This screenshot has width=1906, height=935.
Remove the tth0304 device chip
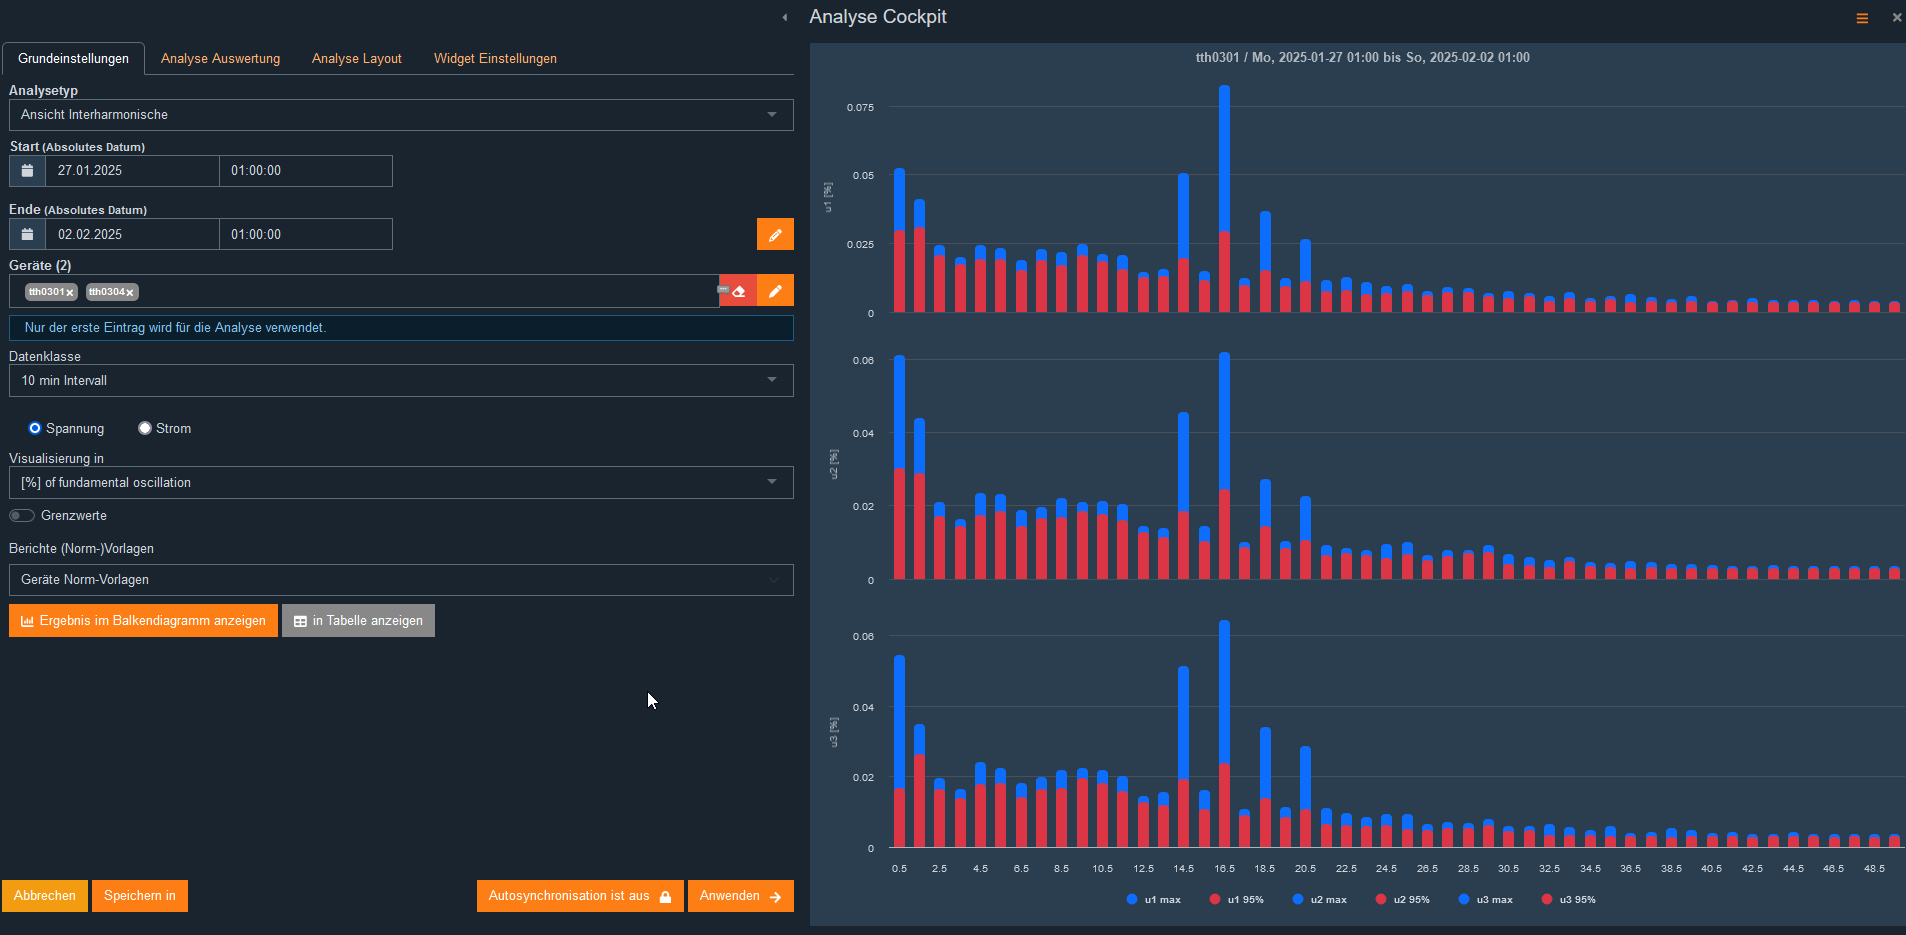(x=131, y=292)
